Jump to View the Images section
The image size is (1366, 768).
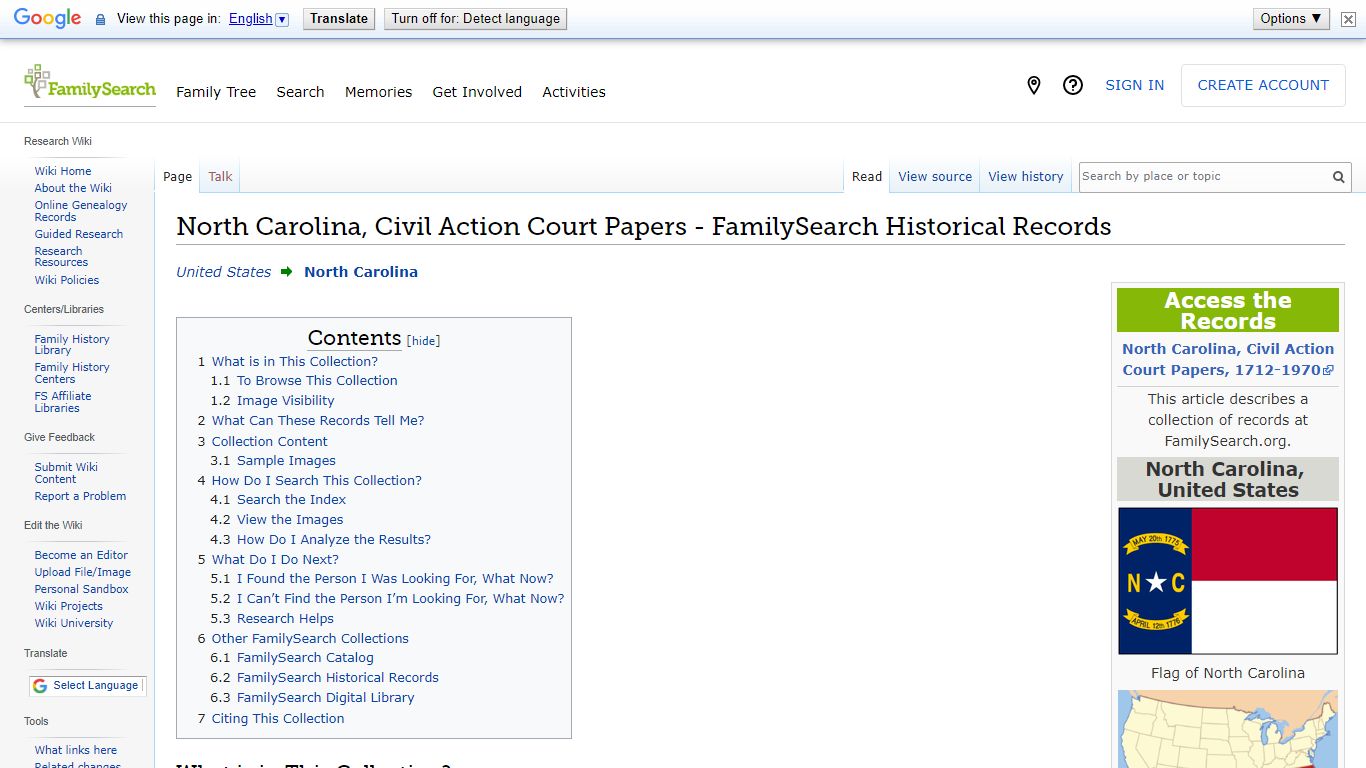tap(290, 520)
